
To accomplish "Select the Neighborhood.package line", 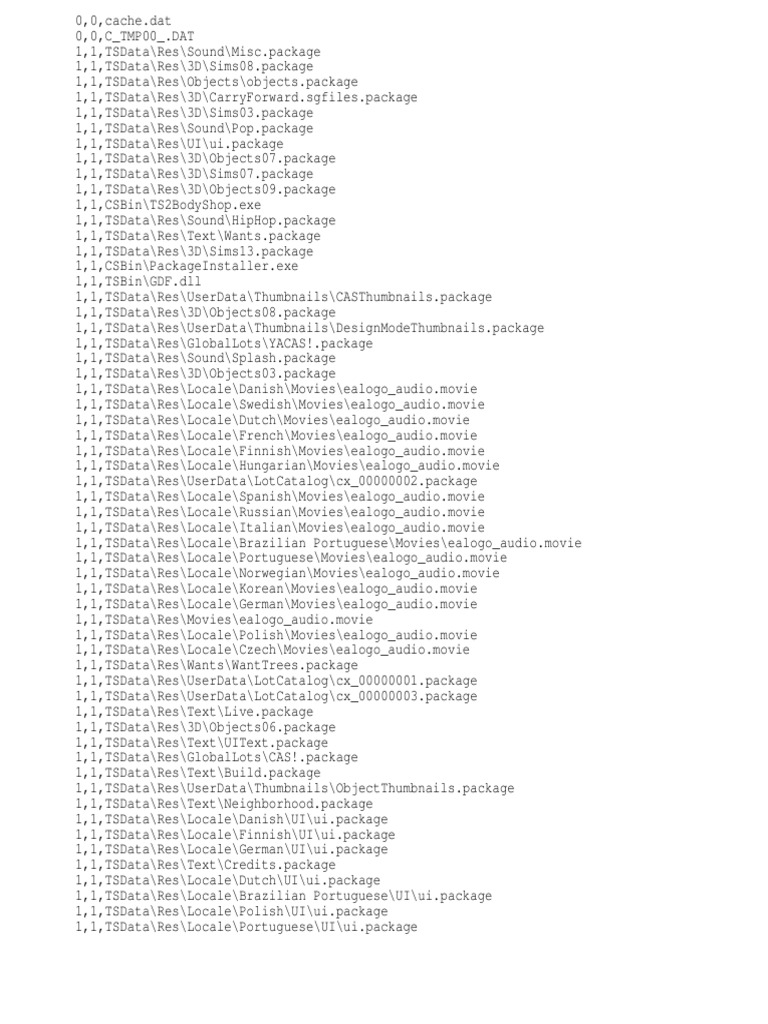I will [224, 804].
